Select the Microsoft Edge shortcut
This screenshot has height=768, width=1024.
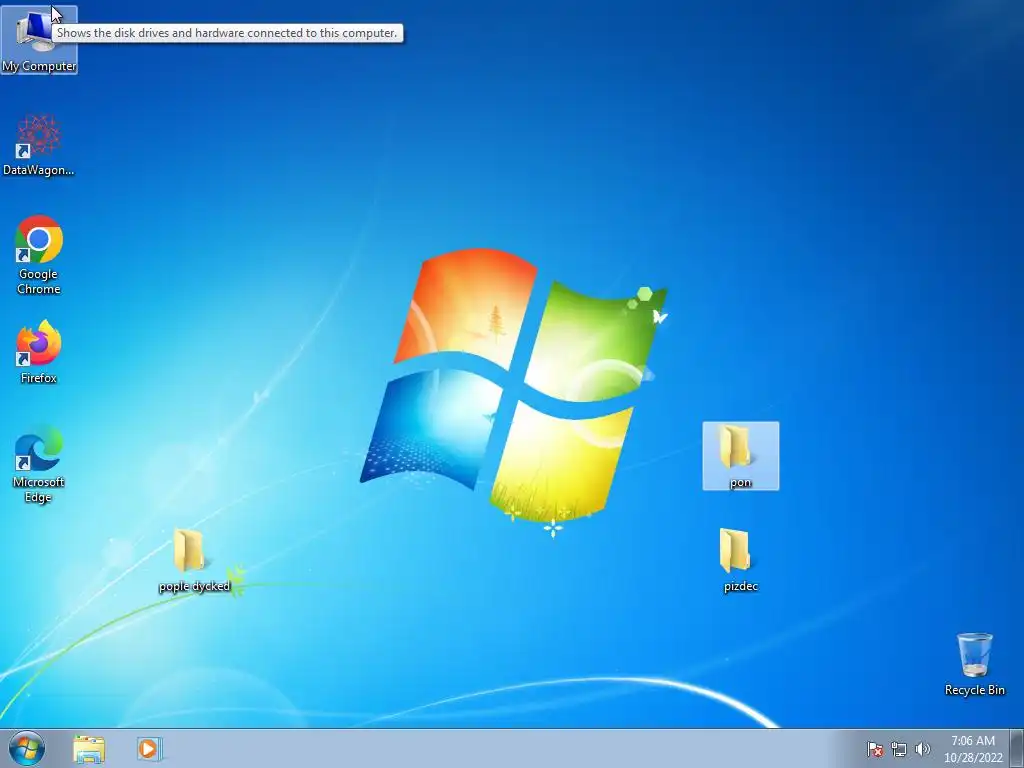click(x=39, y=464)
